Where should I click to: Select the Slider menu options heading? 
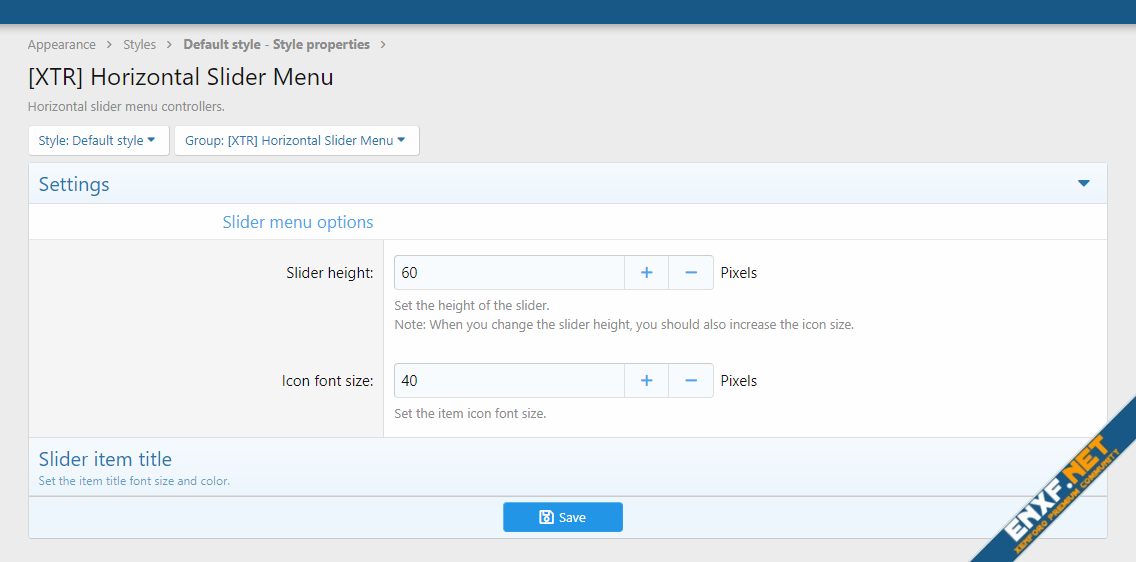click(298, 222)
